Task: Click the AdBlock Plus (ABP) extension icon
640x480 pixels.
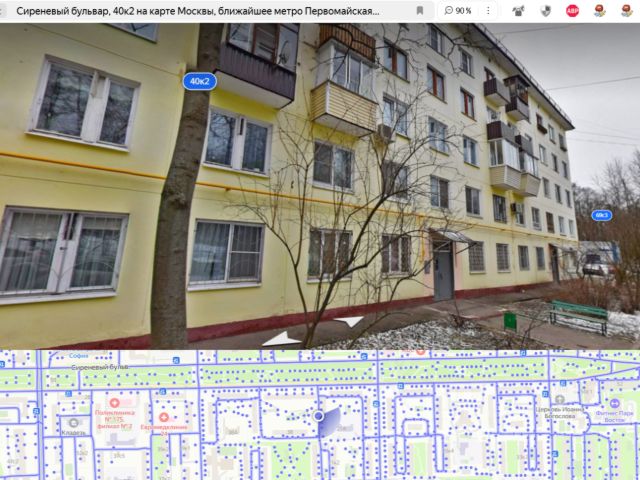Action: tap(572, 11)
